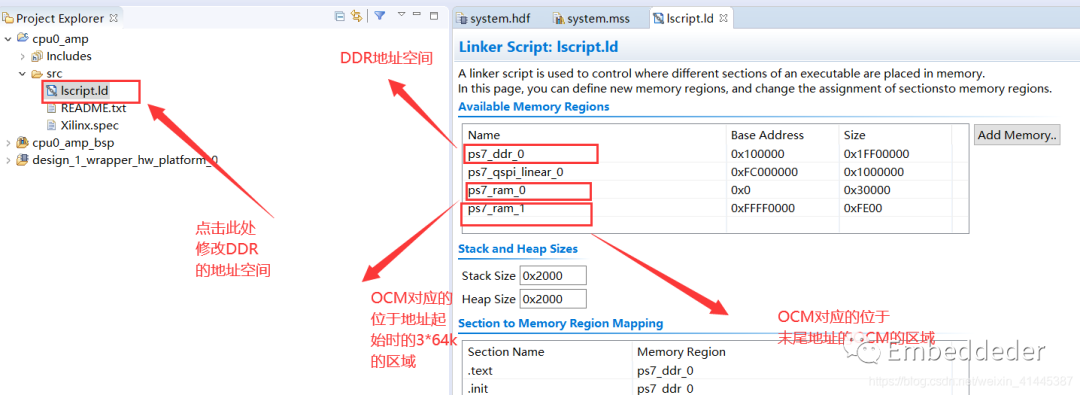The image size is (1080, 395).
Task: Click the Project Explorer tab icon
Action: [8, 19]
